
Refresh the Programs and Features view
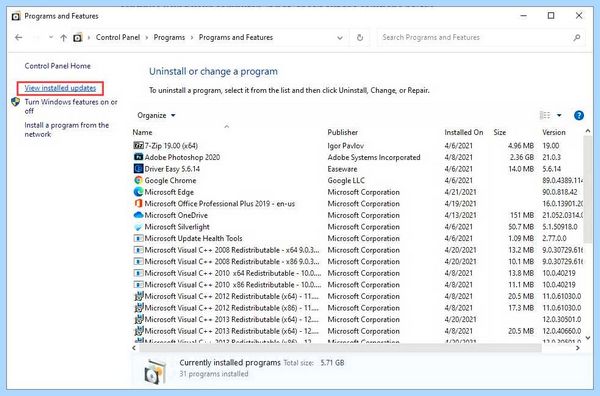[x=360, y=37]
